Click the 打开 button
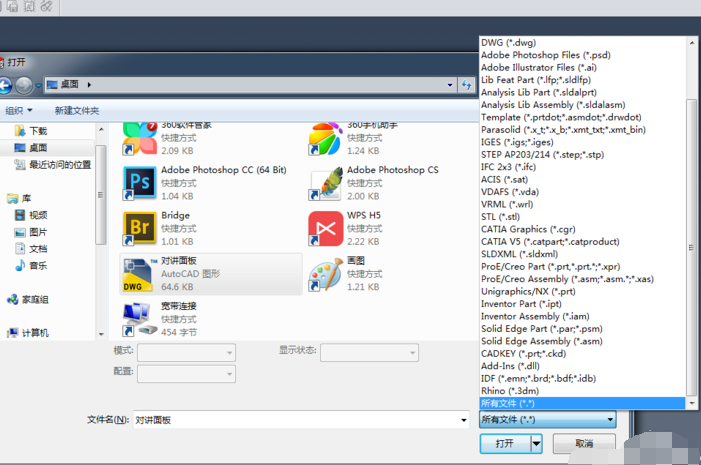Viewport: 701px width, 465px height. 505,444
